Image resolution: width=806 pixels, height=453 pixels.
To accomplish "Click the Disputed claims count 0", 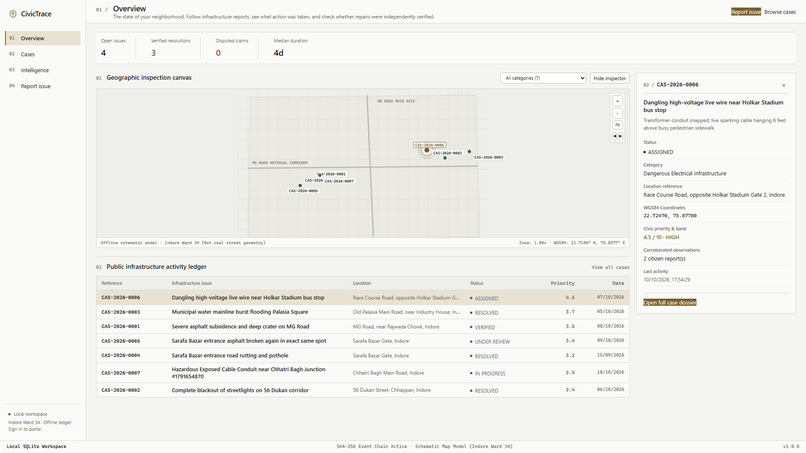I will [x=218, y=53].
